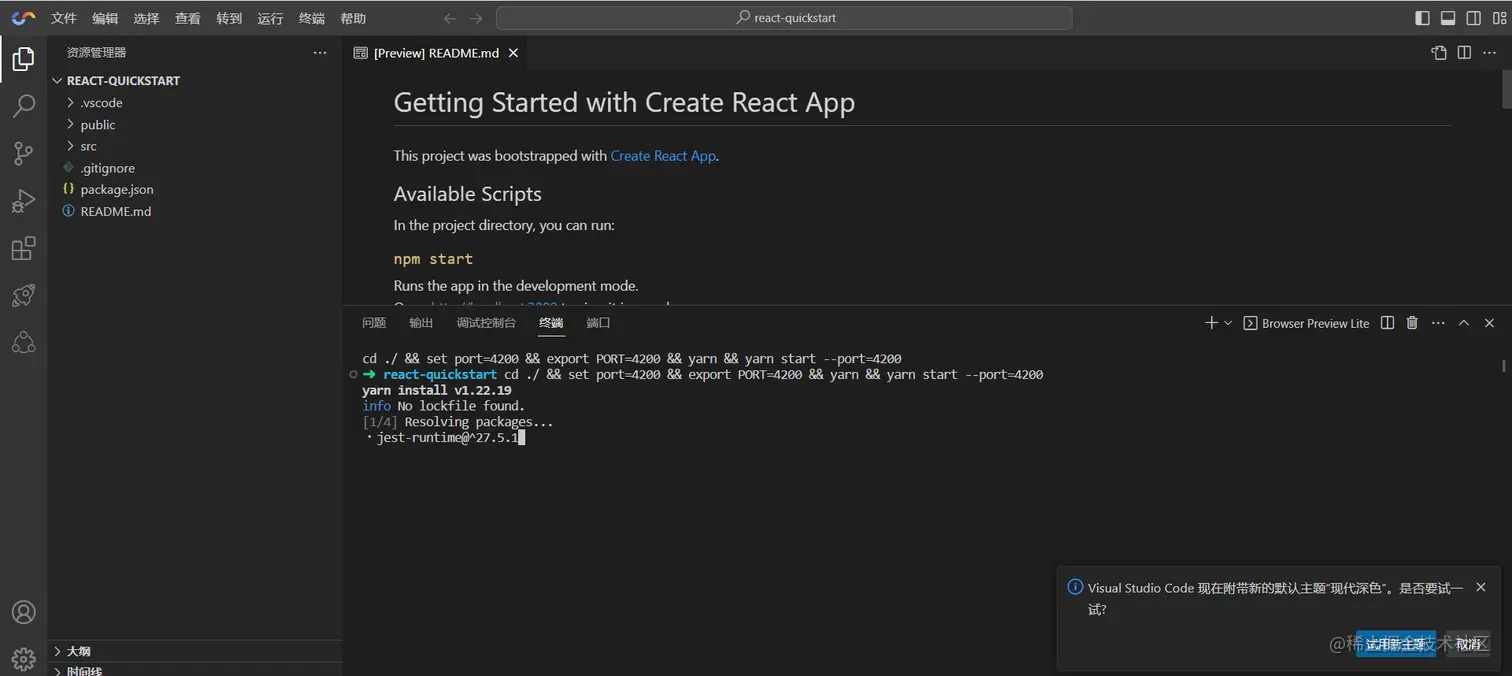Go forward with the right arrow
Screen dimensions: 1512x676
point(476,18)
